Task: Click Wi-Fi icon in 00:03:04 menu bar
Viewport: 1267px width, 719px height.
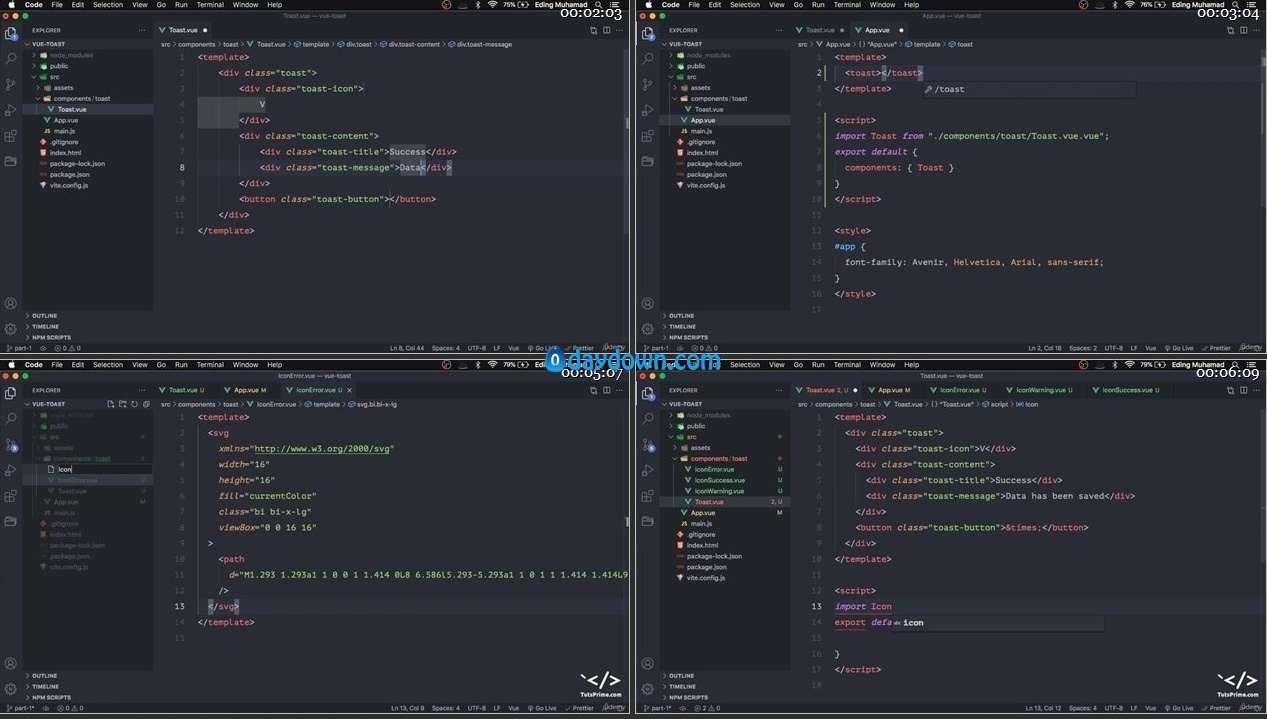Action: [1129, 5]
